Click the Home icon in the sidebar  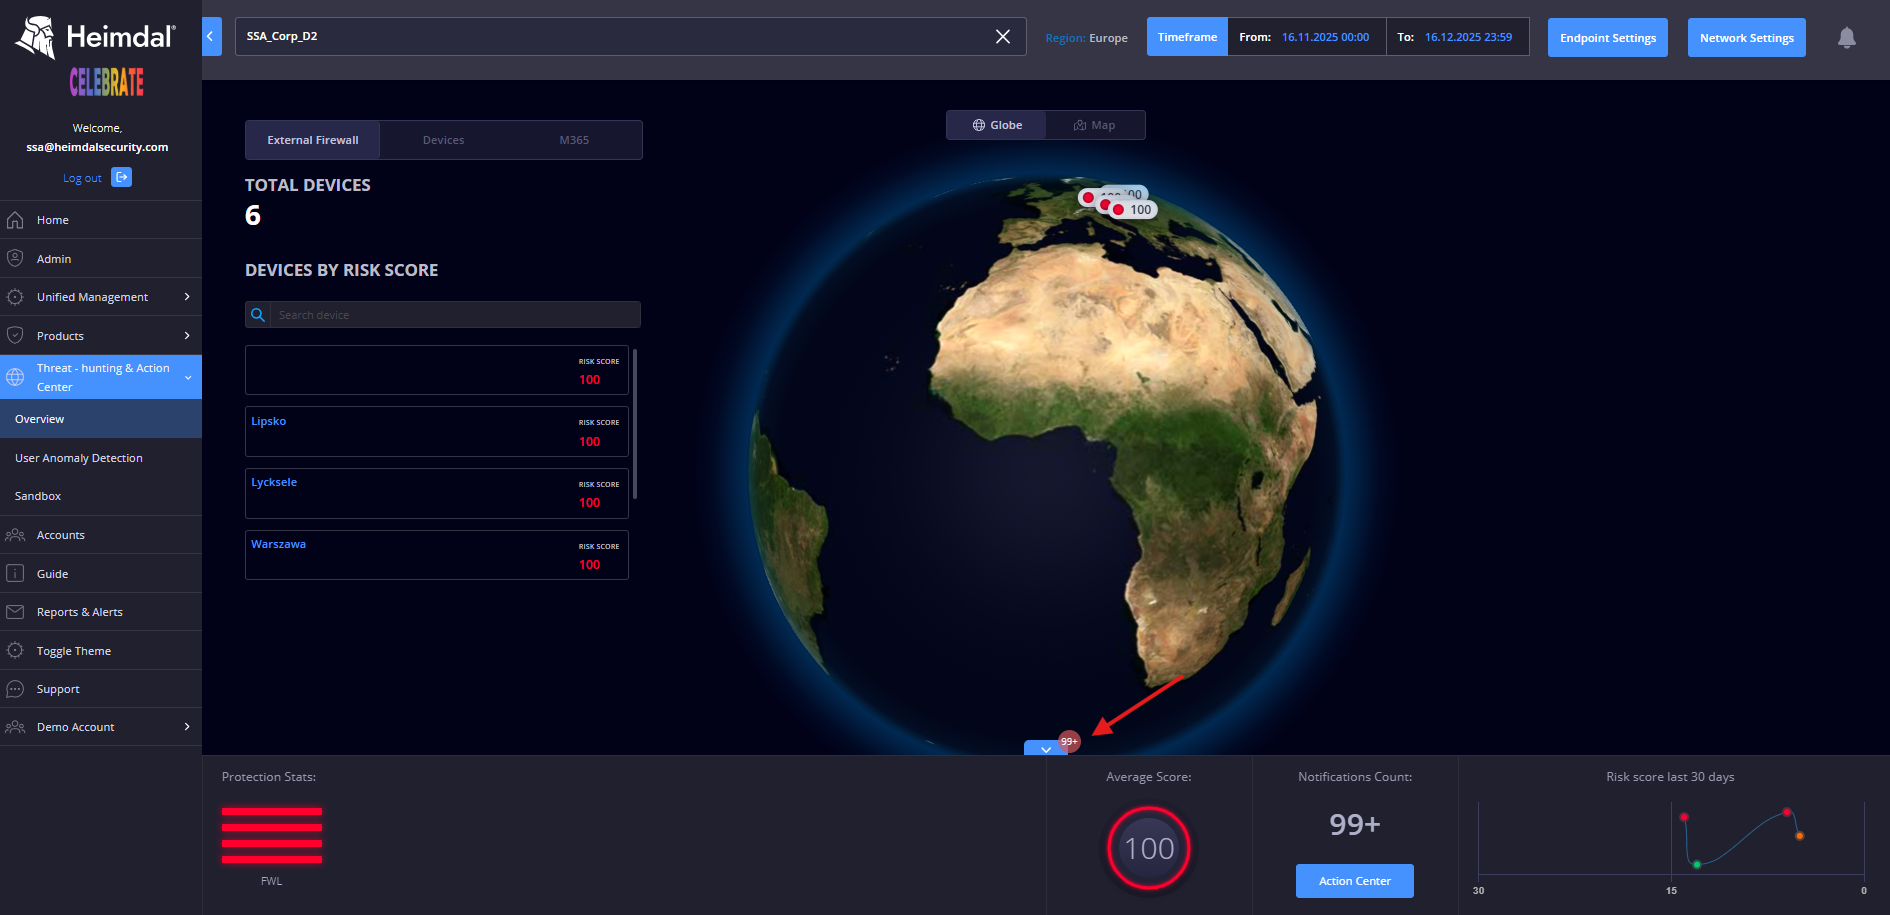tap(15, 220)
